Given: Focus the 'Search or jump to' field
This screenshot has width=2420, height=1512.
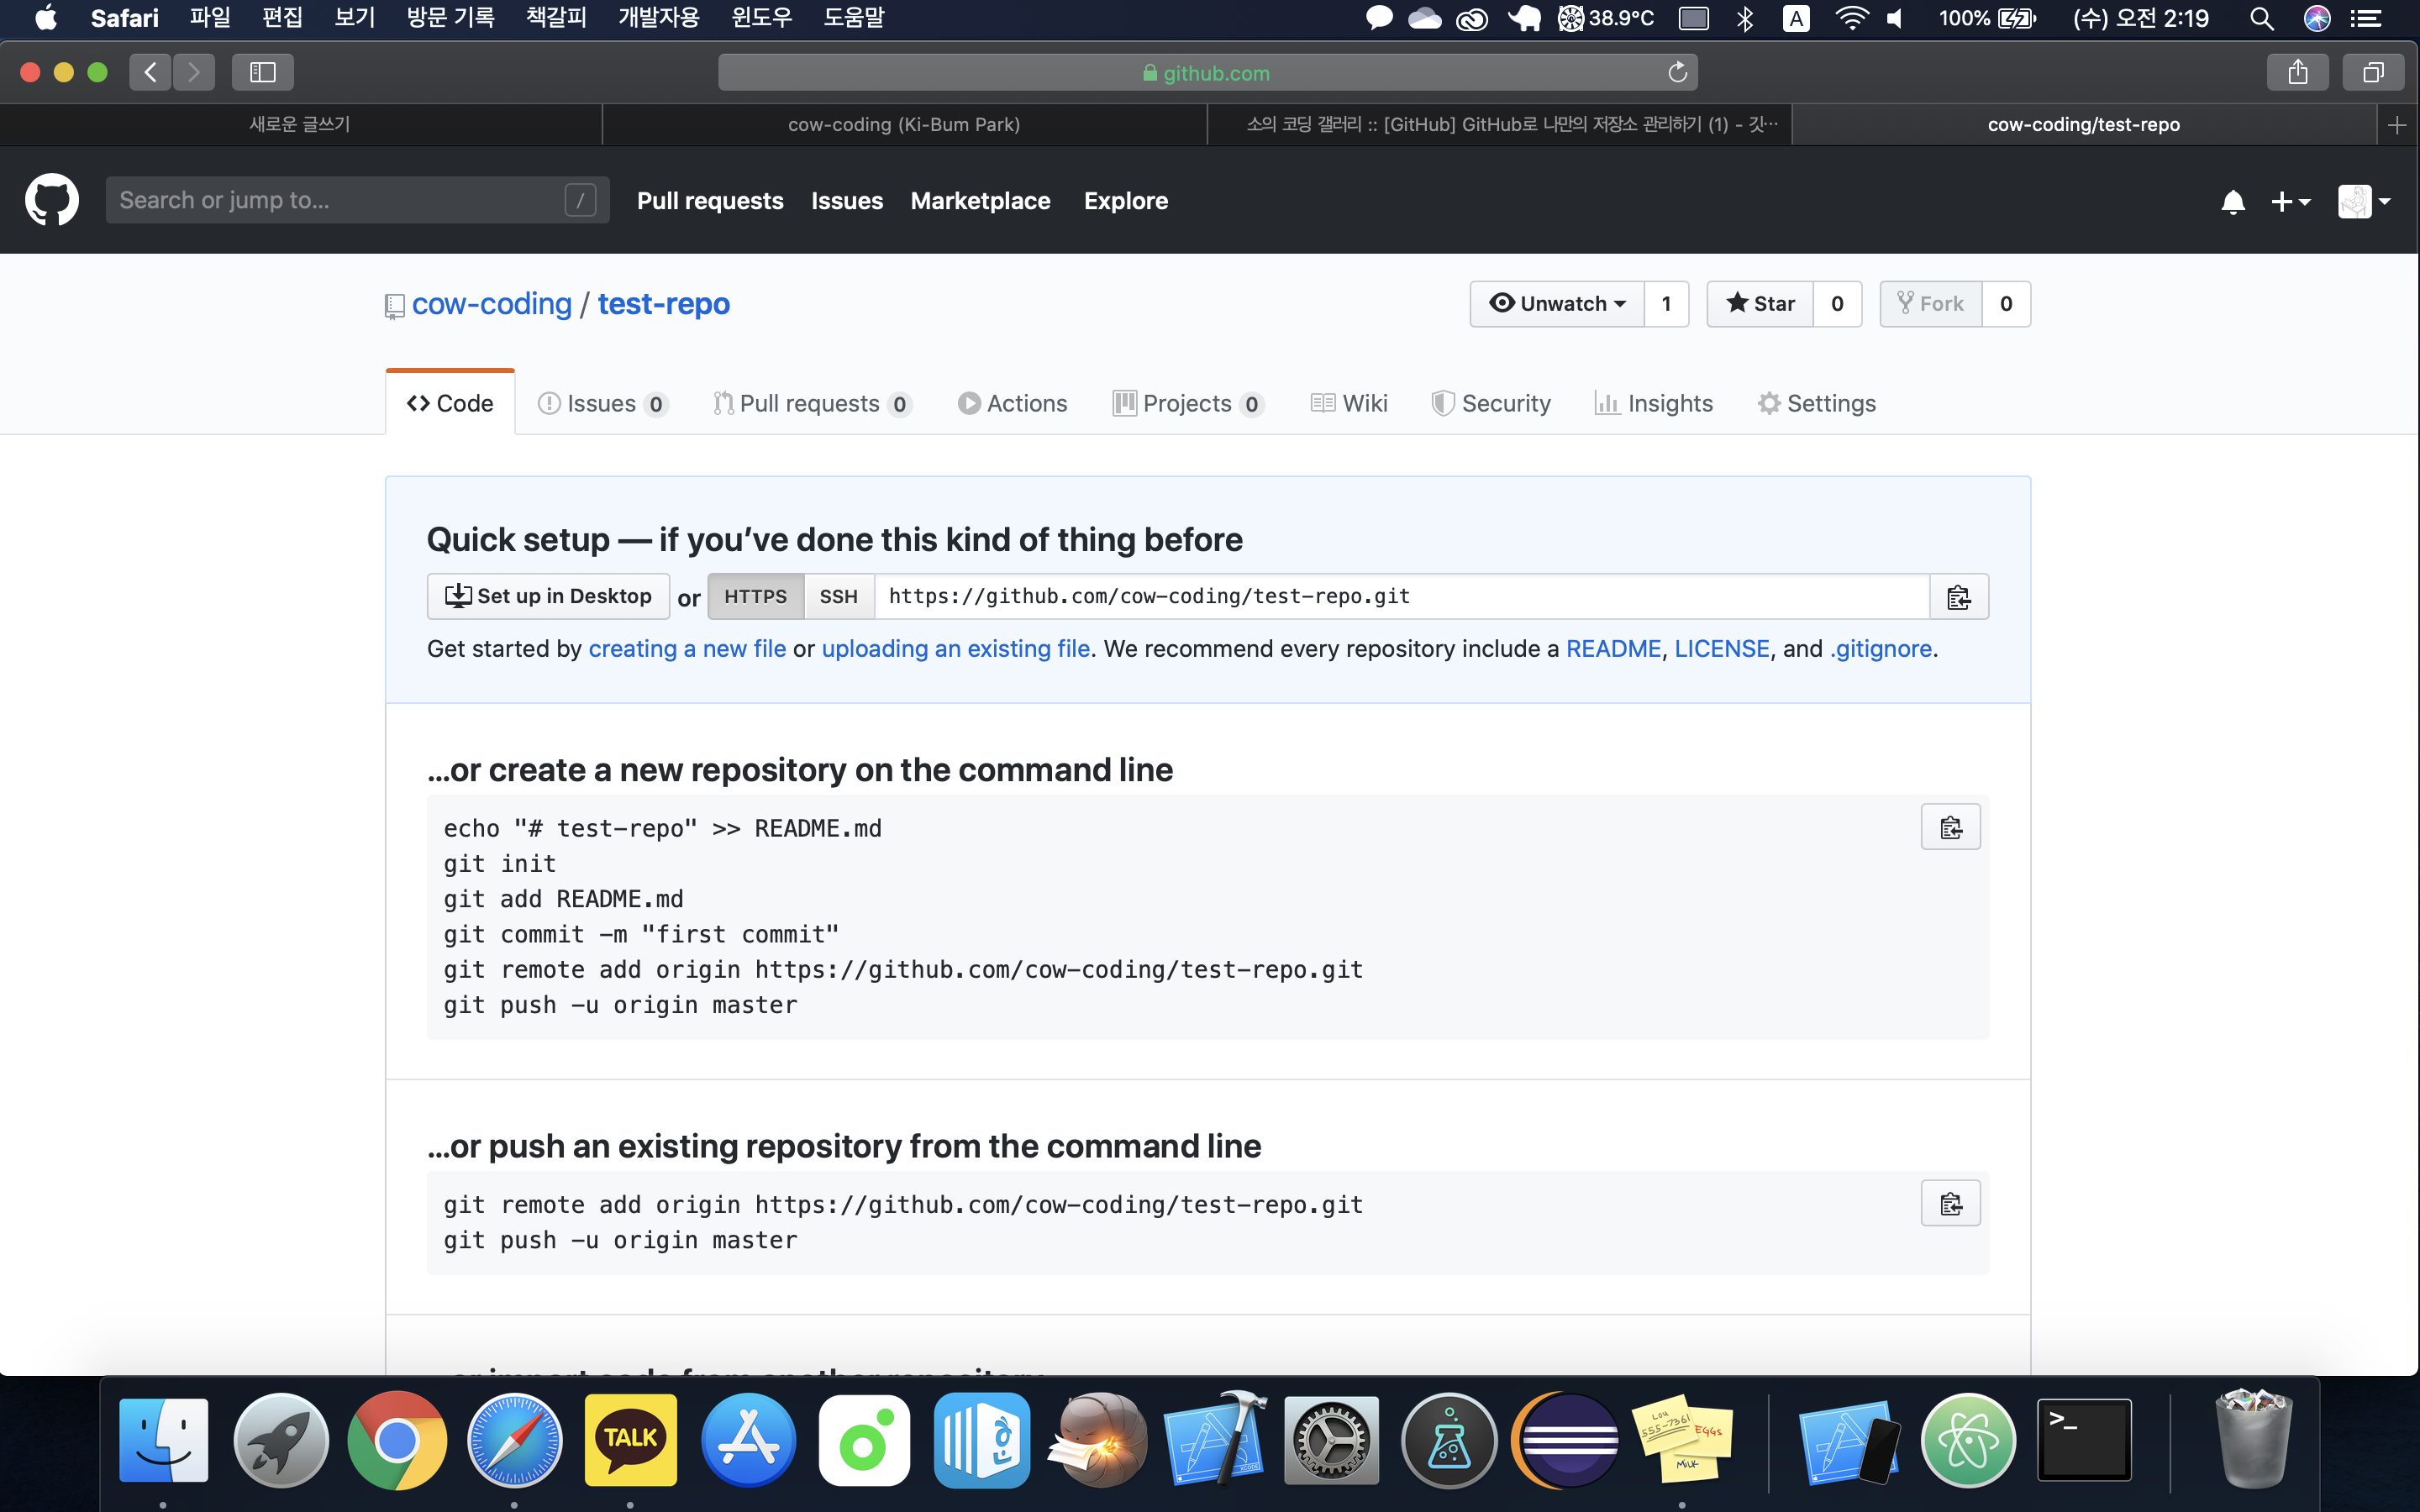Looking at the screenshot, I should (340, 200).
